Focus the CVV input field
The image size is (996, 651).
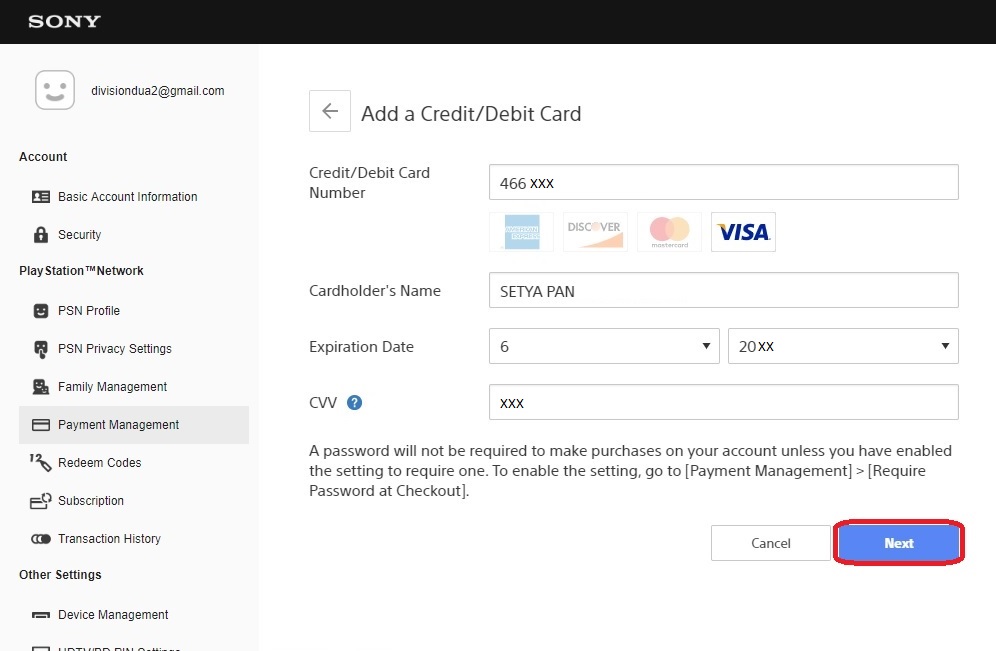(723, 402)
